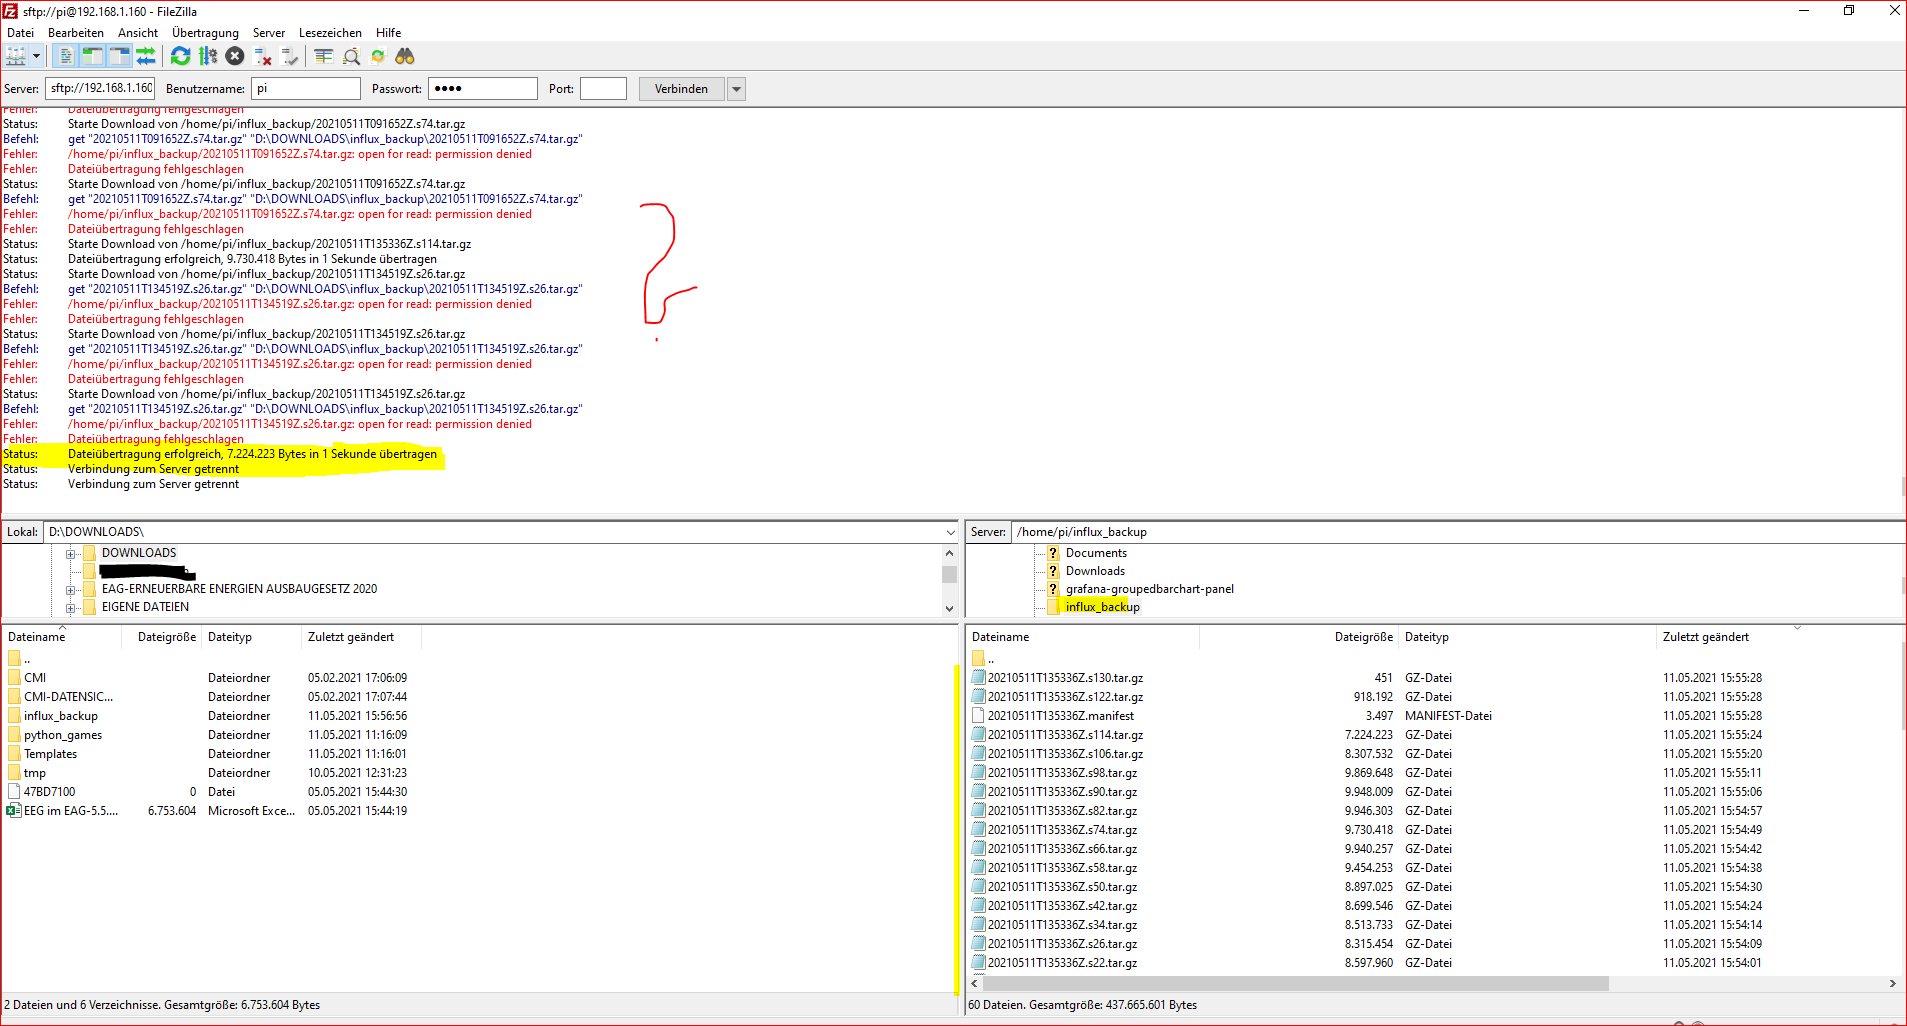Select local file 47BD7100
1907x1026 pixels.
pos(49,792)
